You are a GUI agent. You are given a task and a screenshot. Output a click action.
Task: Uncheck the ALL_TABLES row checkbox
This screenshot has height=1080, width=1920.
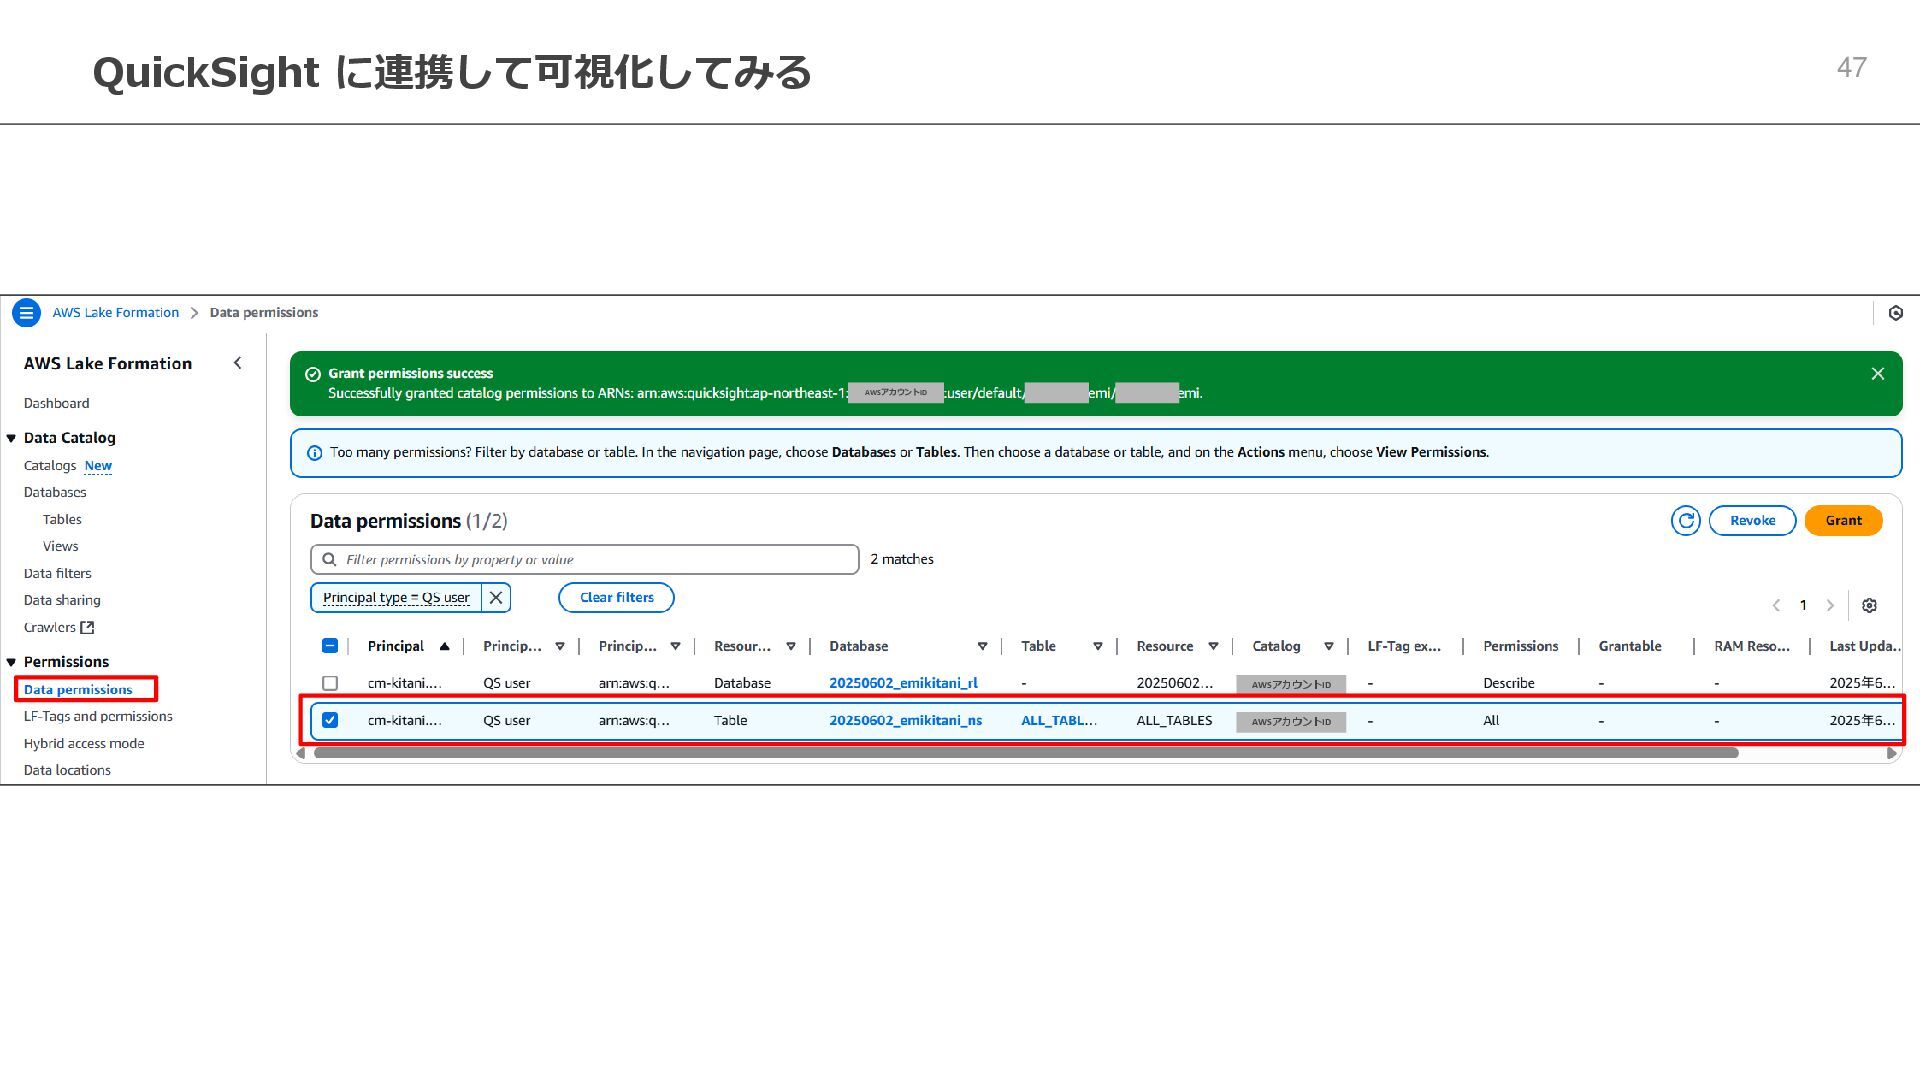(x=330, y=720)
